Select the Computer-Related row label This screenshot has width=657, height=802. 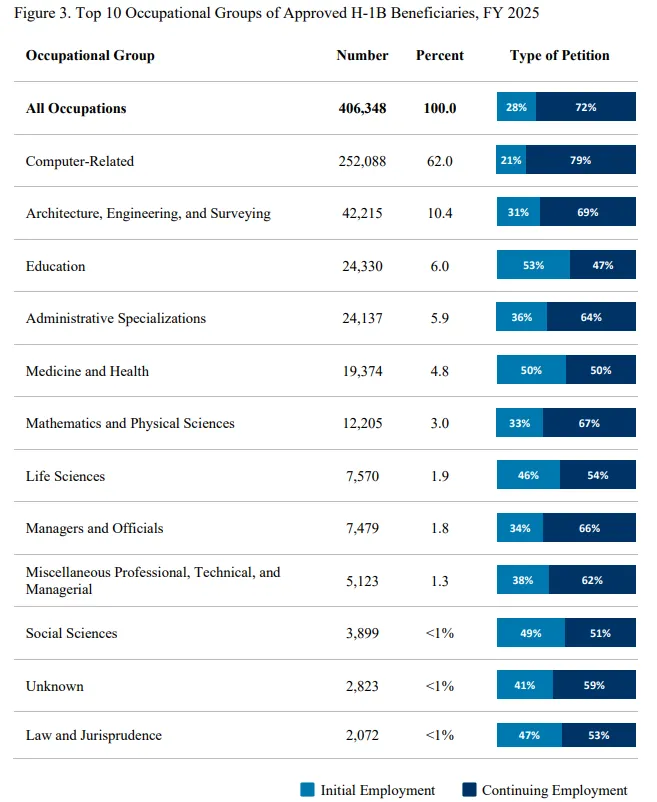coord(80,161)
